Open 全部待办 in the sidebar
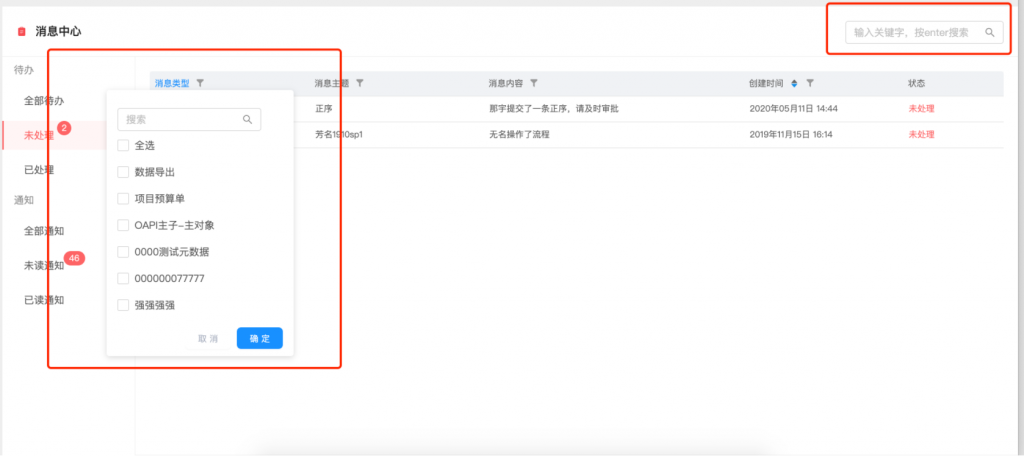 coord(44,101)
